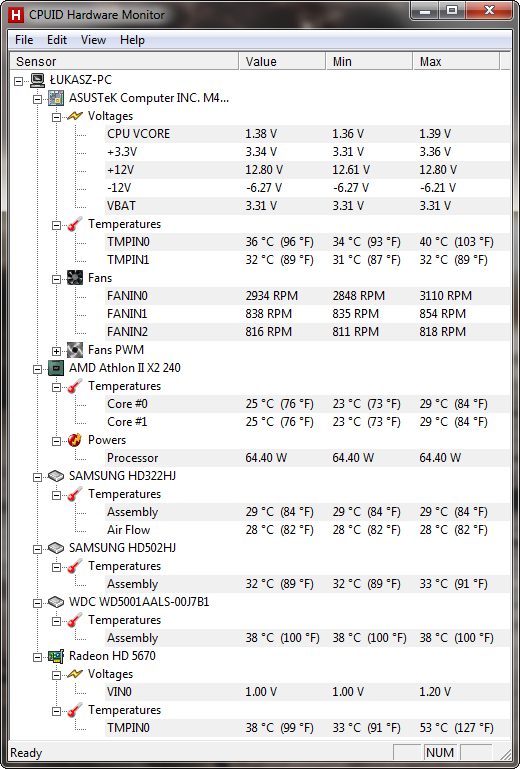
Task: Collapse the ŁUKASZ-PC root node
Action: pos(19,81)
